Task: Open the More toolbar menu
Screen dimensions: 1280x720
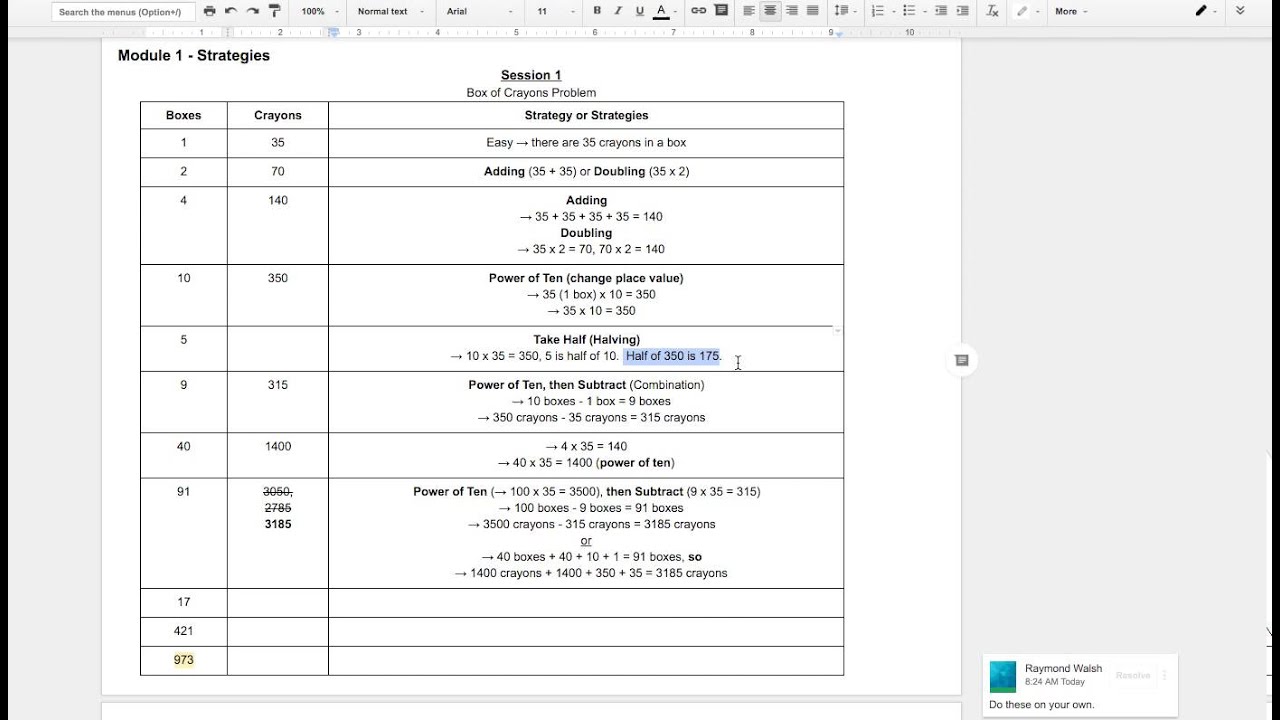Action: click(x=1071, y=11)
